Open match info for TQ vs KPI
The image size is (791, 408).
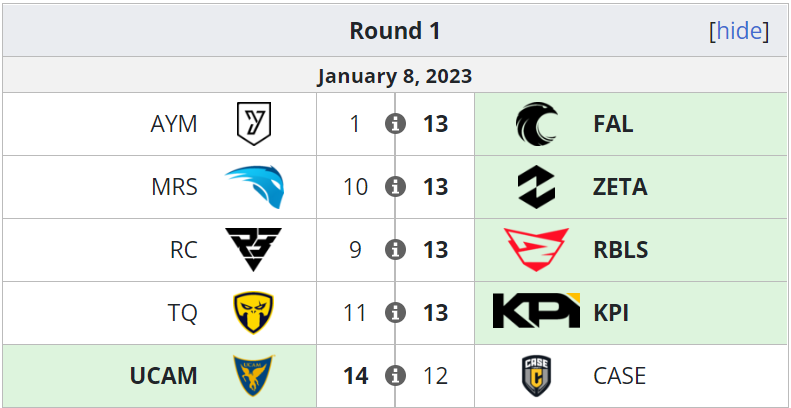tap(396, 313)
